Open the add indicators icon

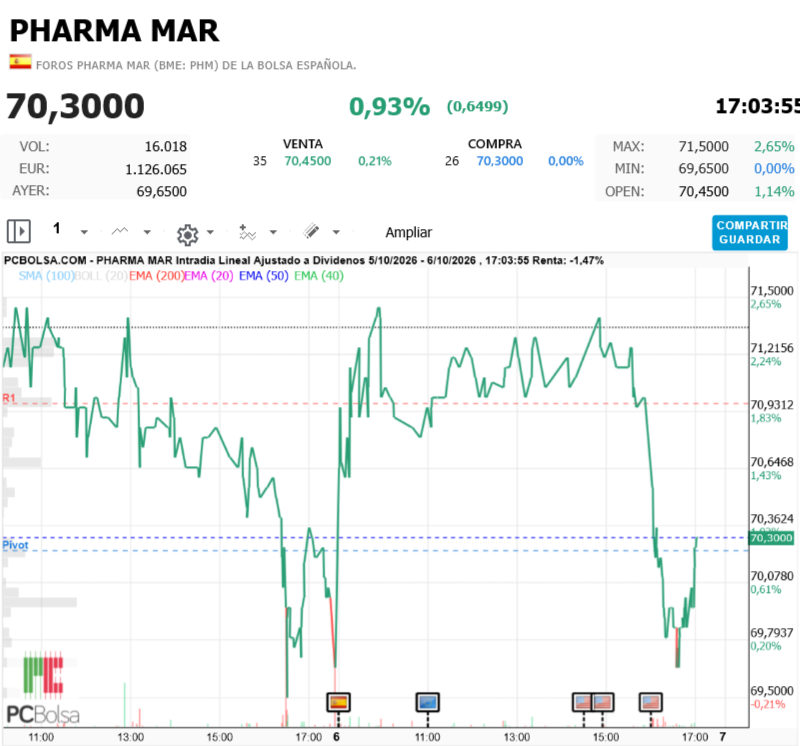(x=247, y=232)
